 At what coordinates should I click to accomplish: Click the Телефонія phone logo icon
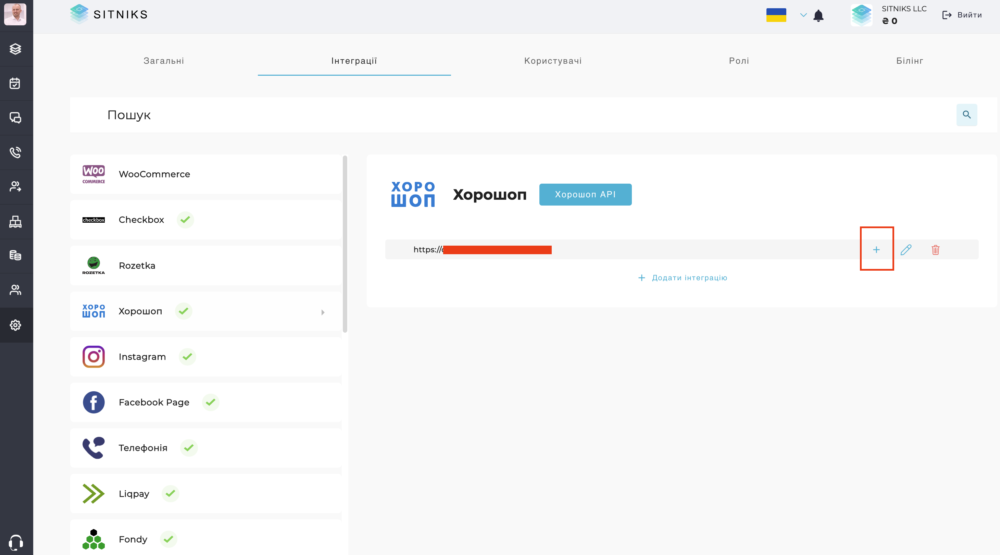(94, 448)
